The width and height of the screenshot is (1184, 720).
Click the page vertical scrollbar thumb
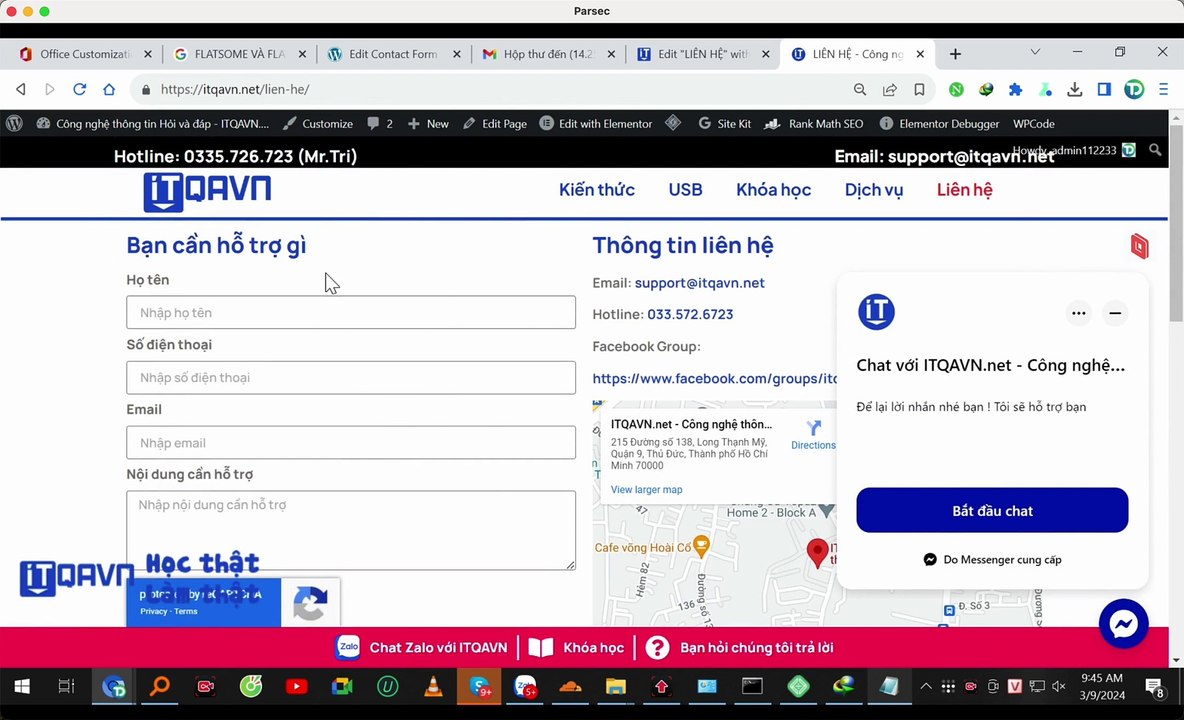click(x=1176, y=224)
